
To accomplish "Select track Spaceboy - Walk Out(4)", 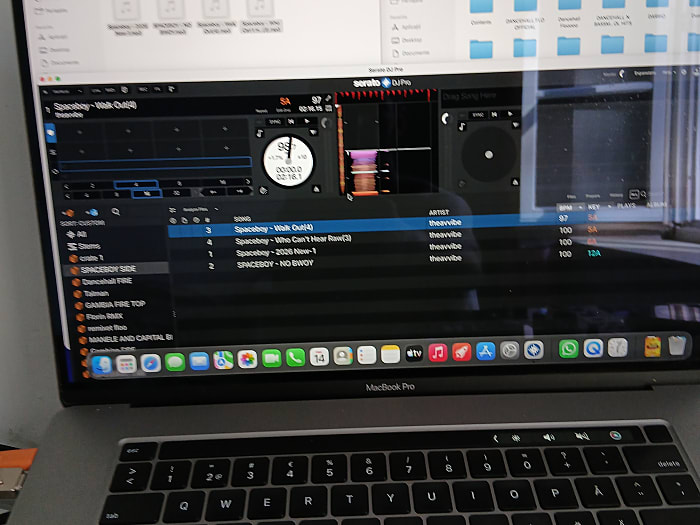I will pyautogui.click(x=273, y=228).
